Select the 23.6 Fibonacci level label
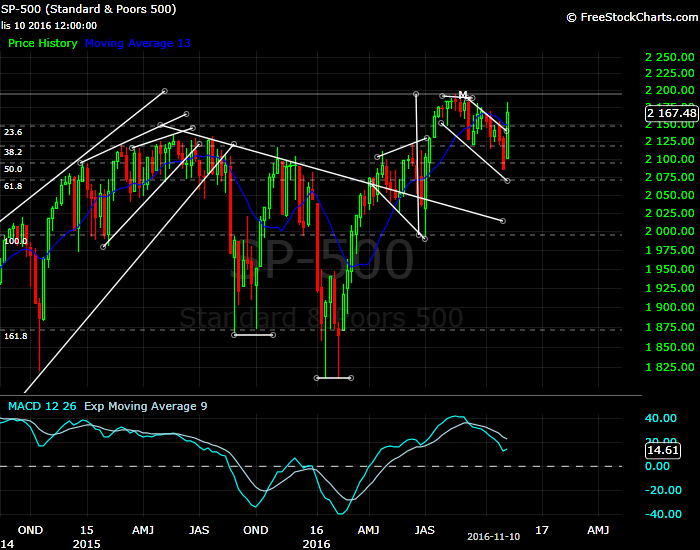700x550 pixels. [13, 132]
